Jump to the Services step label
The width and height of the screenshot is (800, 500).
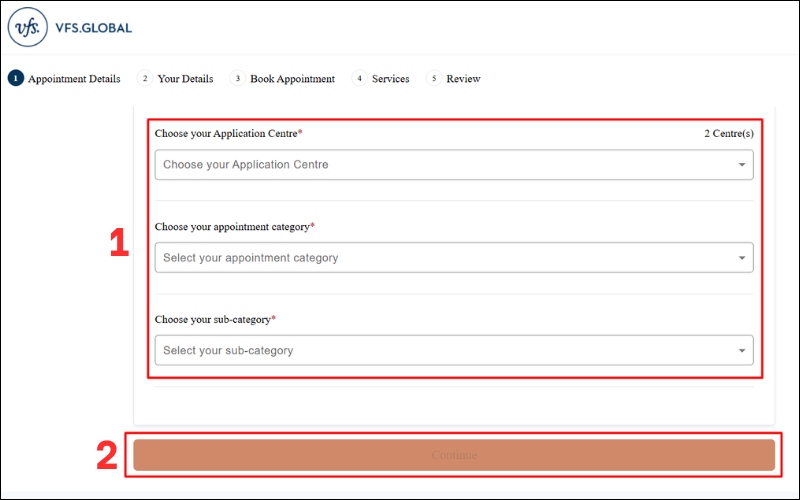[390, 79]
